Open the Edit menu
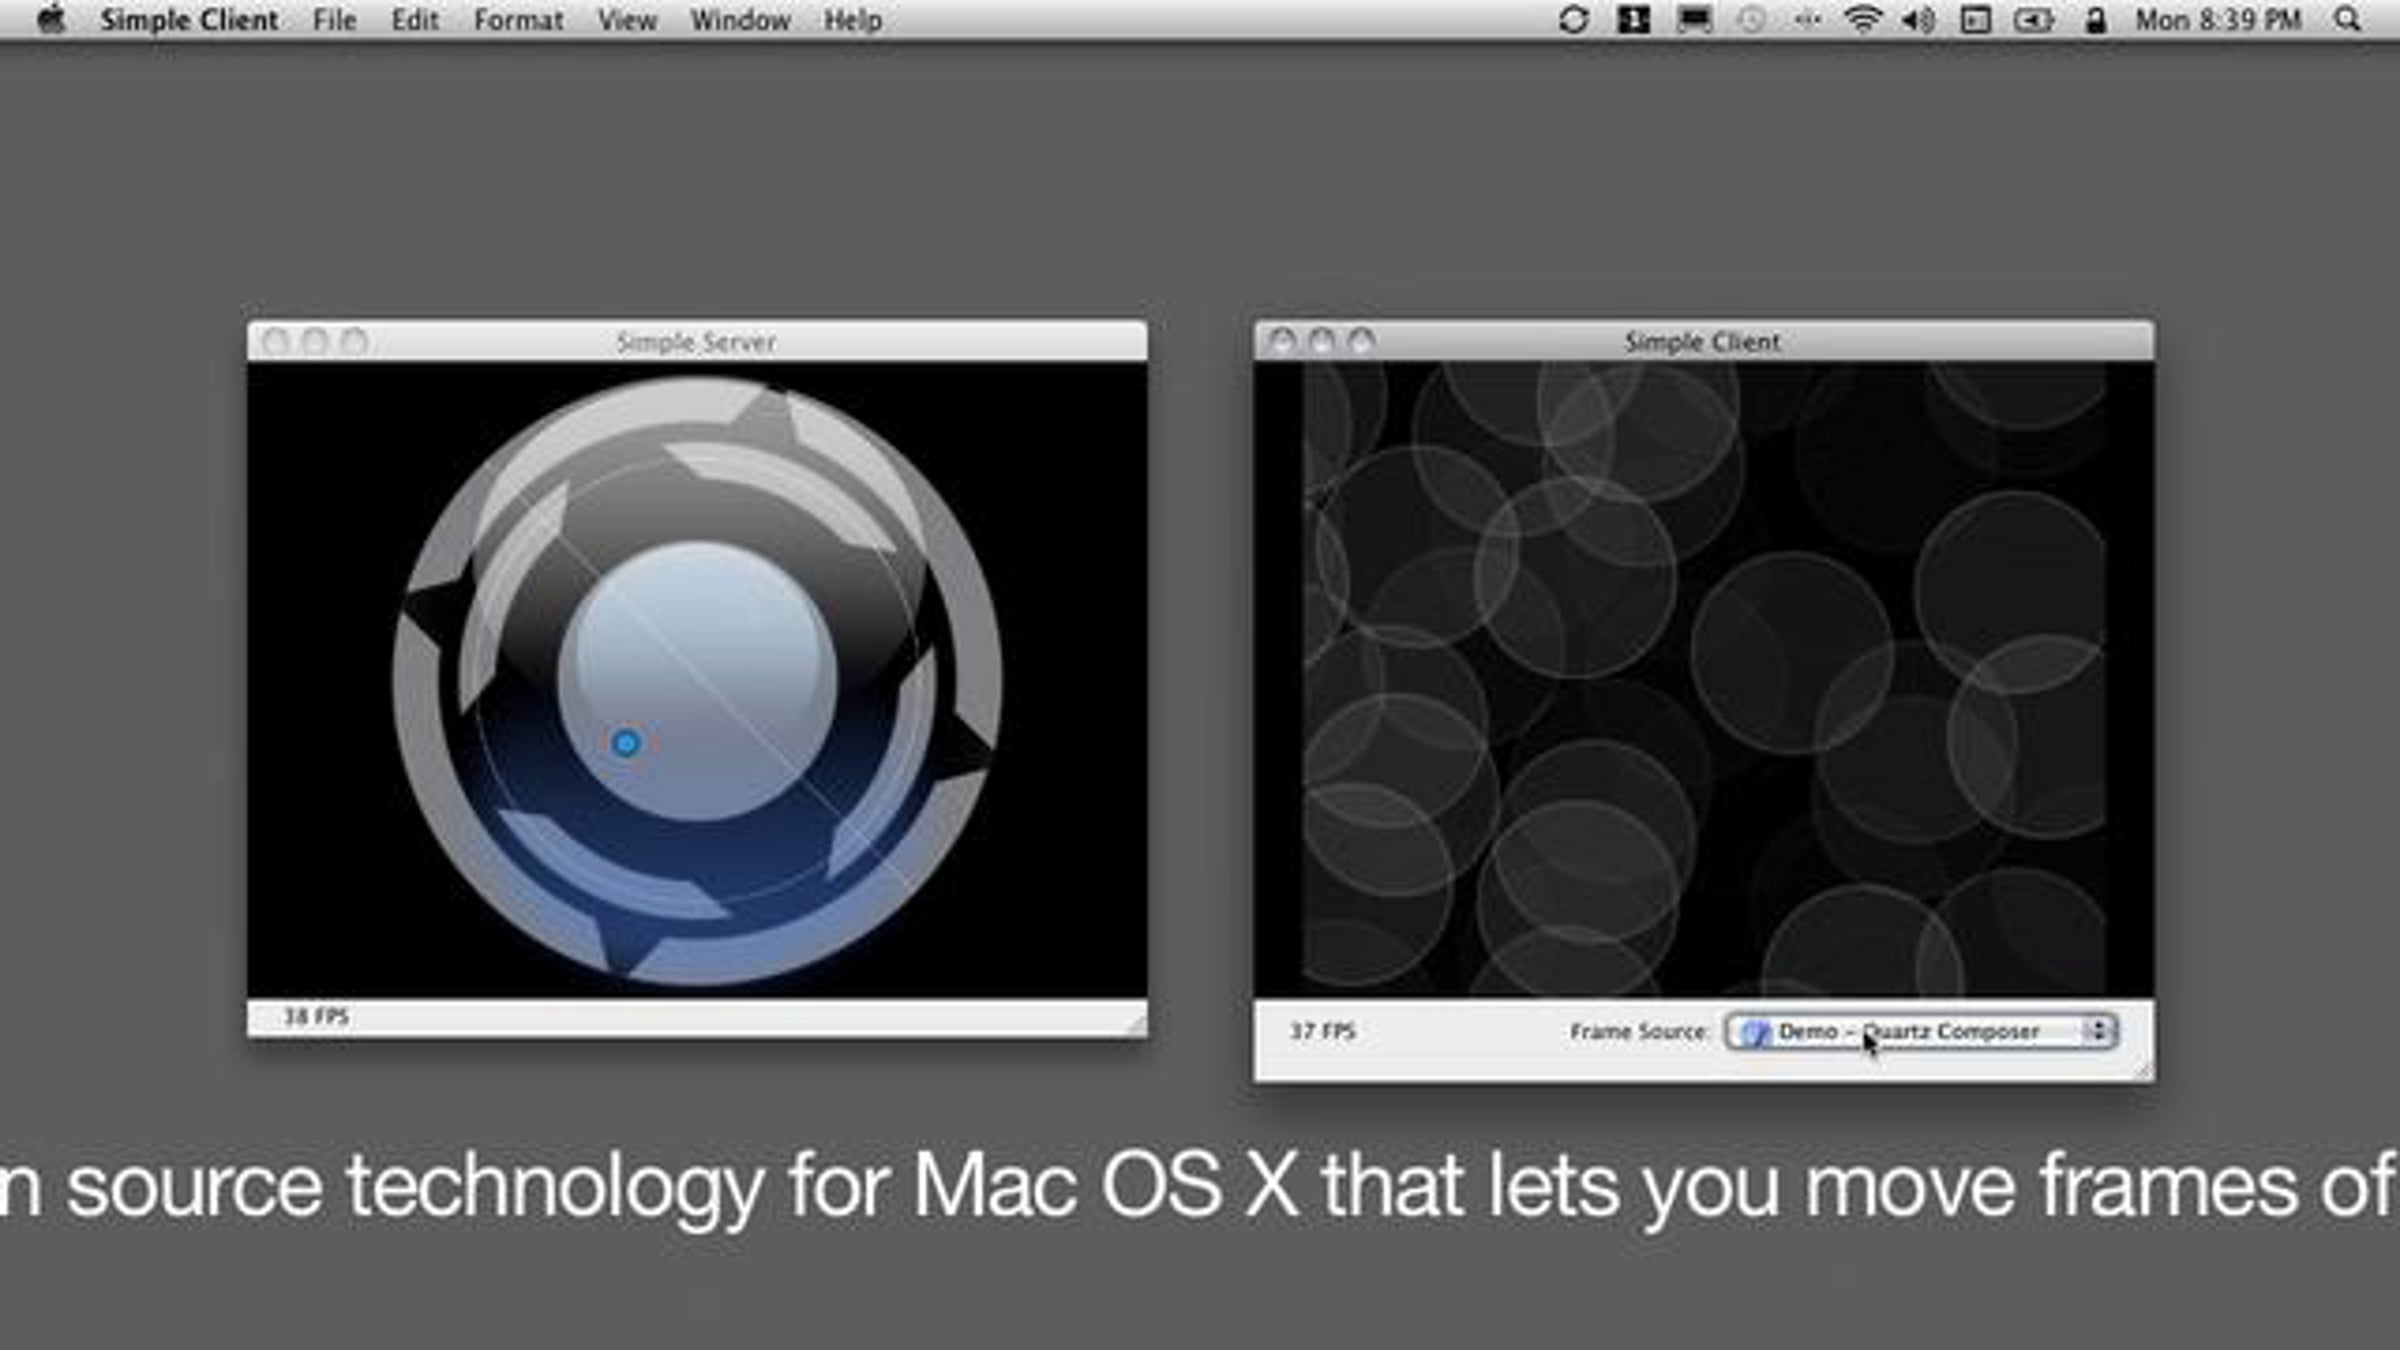The image size is (2400, 1350). click(415, 20)
